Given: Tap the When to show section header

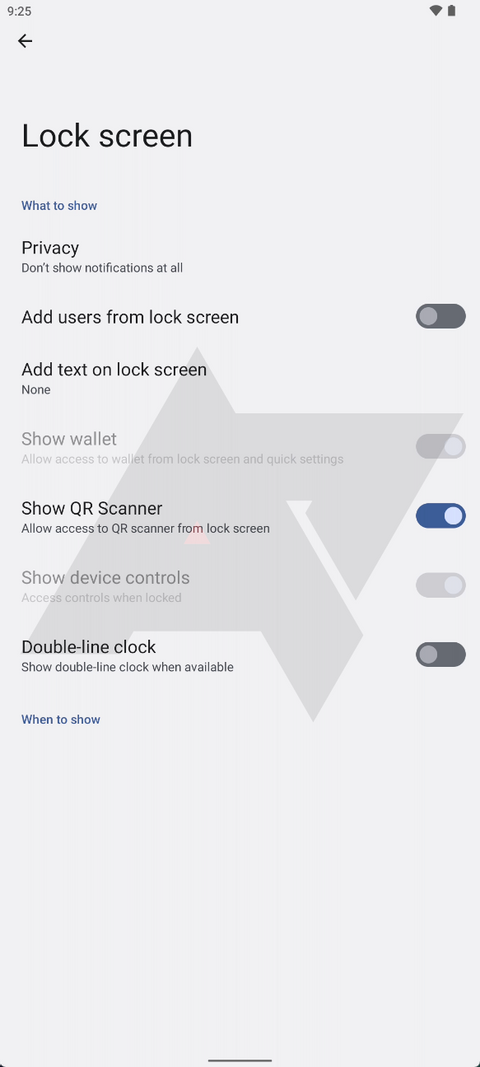Looking at the screenshot, I should click(61, 719).
